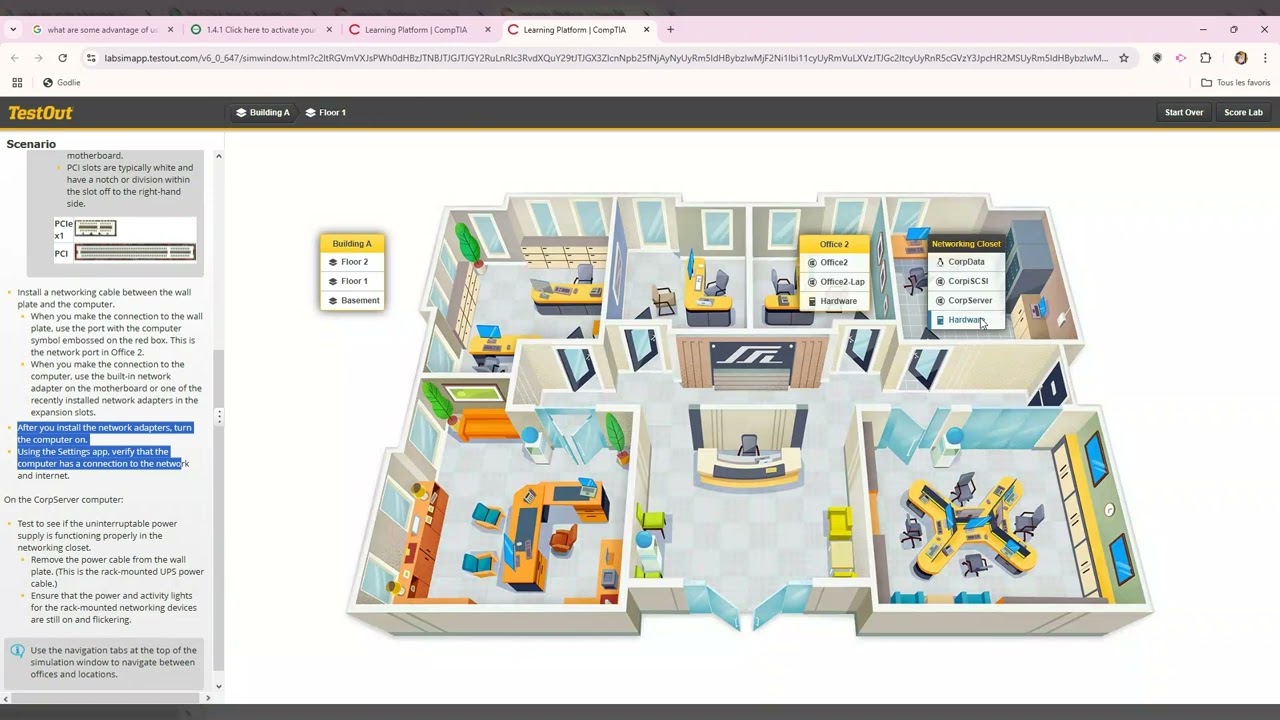Click the scenario panel resize handle
1280x720 pixels.
point(219,417)
